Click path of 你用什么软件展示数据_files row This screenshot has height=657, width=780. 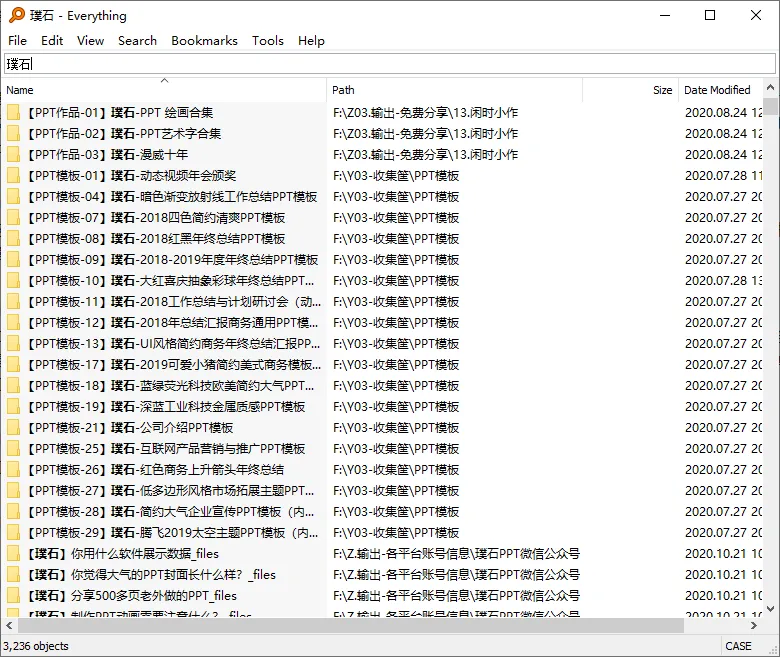click(456, 554)
